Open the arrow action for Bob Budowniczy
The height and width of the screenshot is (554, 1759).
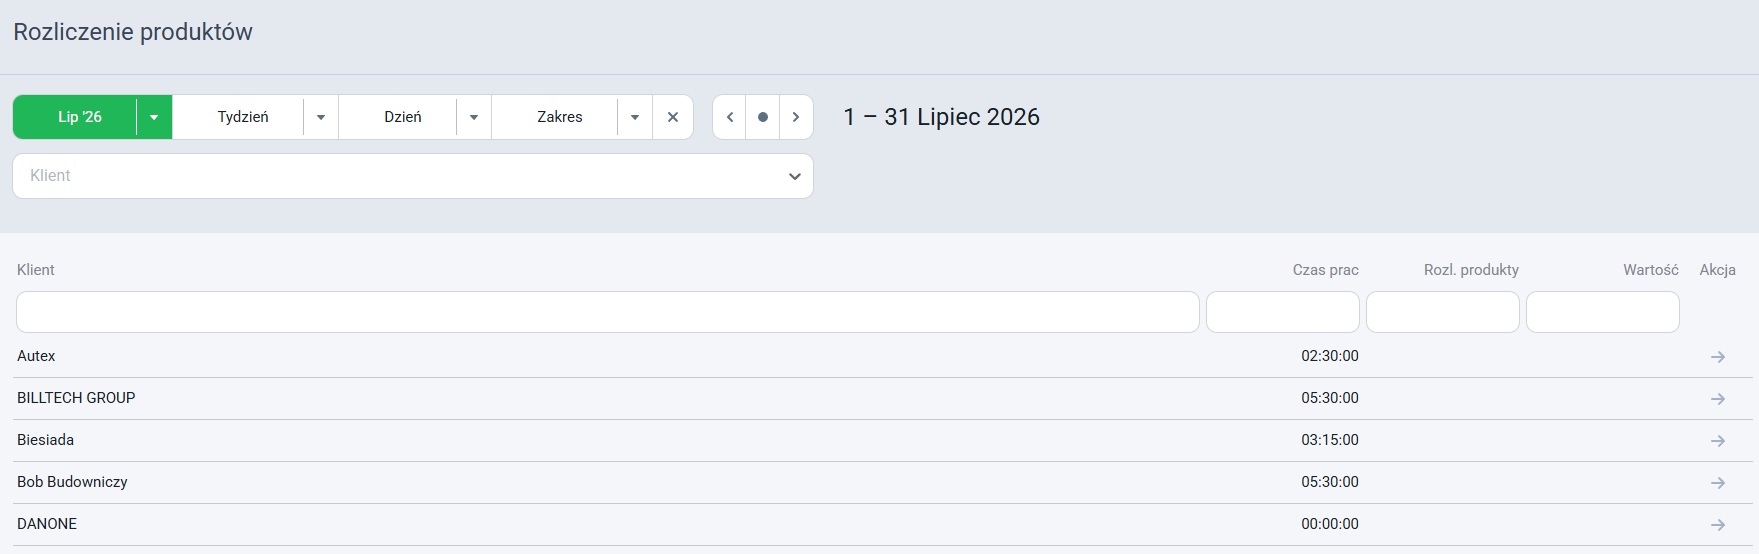1717,483
